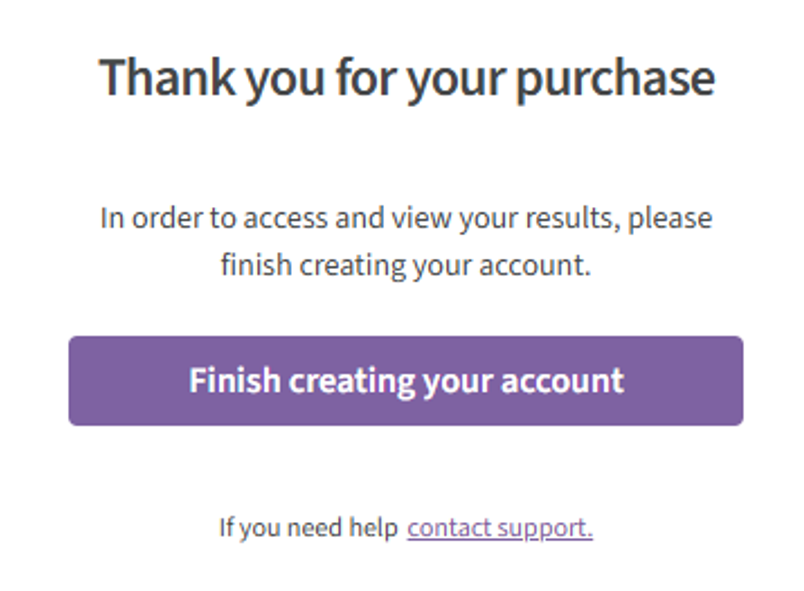This screenshot has height=591, width=804.
Task: Click the word purchase in the heading
Action: pos(615,80)
